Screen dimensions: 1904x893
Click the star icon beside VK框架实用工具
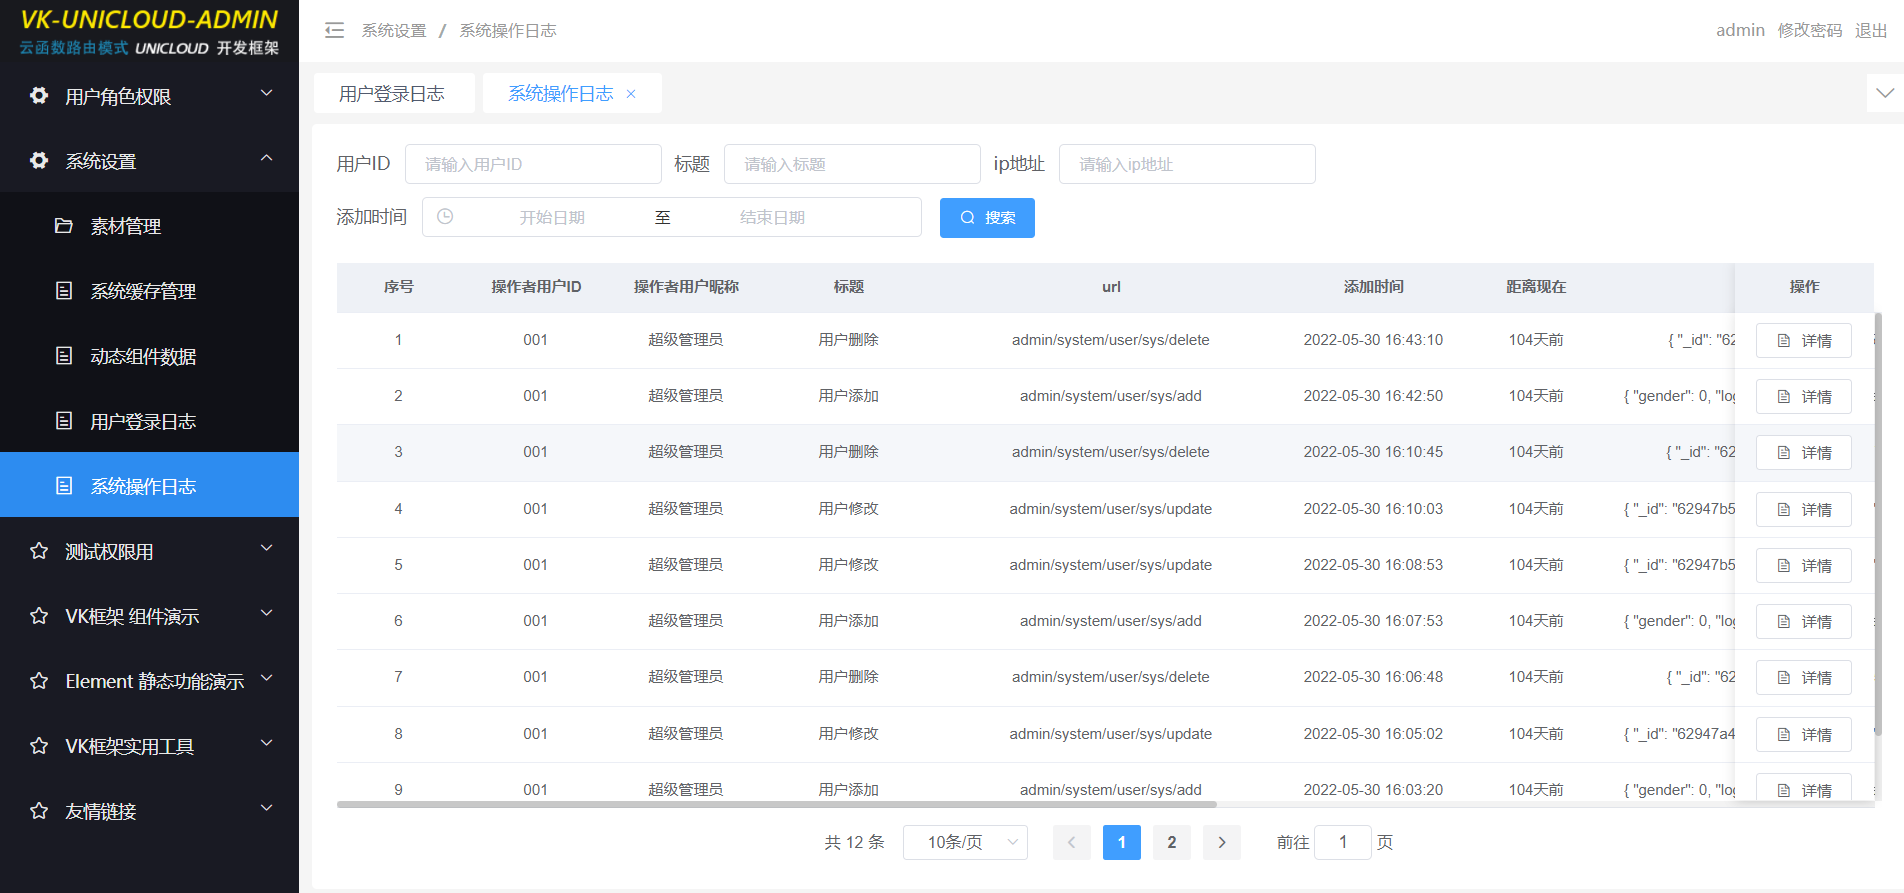coord(39,746)
